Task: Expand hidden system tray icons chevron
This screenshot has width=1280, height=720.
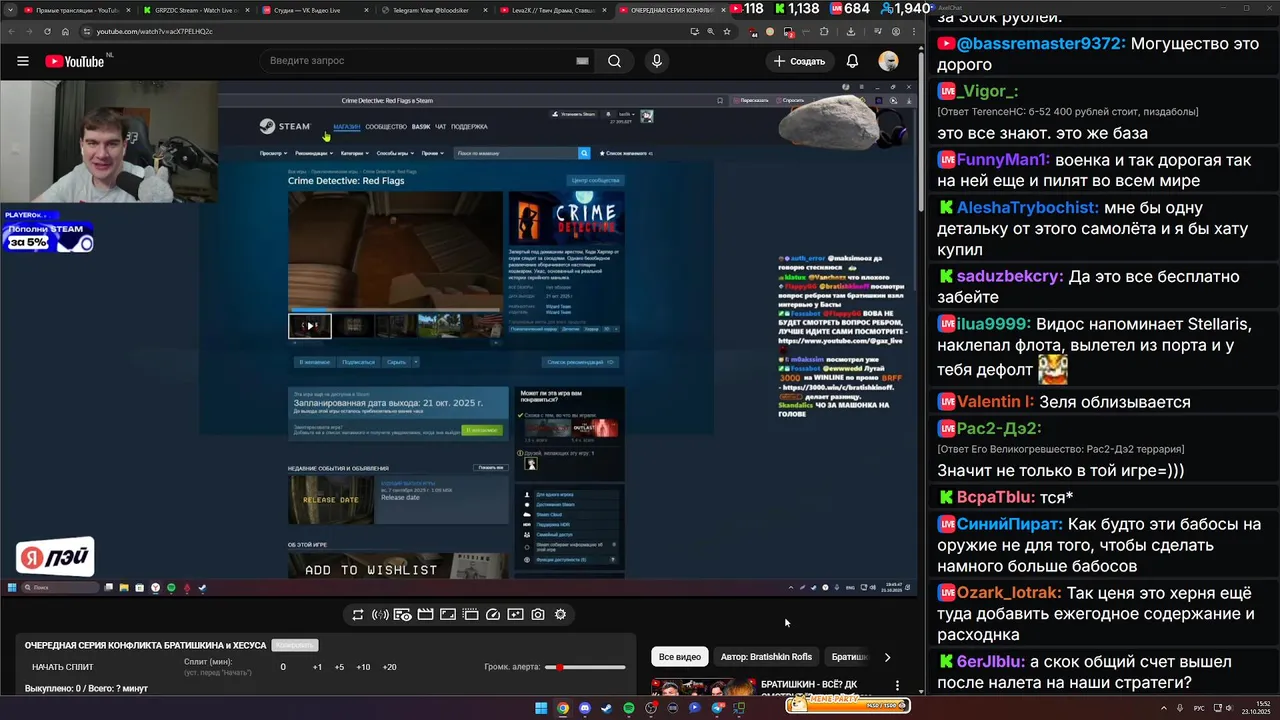Action: click(1164, 708)
